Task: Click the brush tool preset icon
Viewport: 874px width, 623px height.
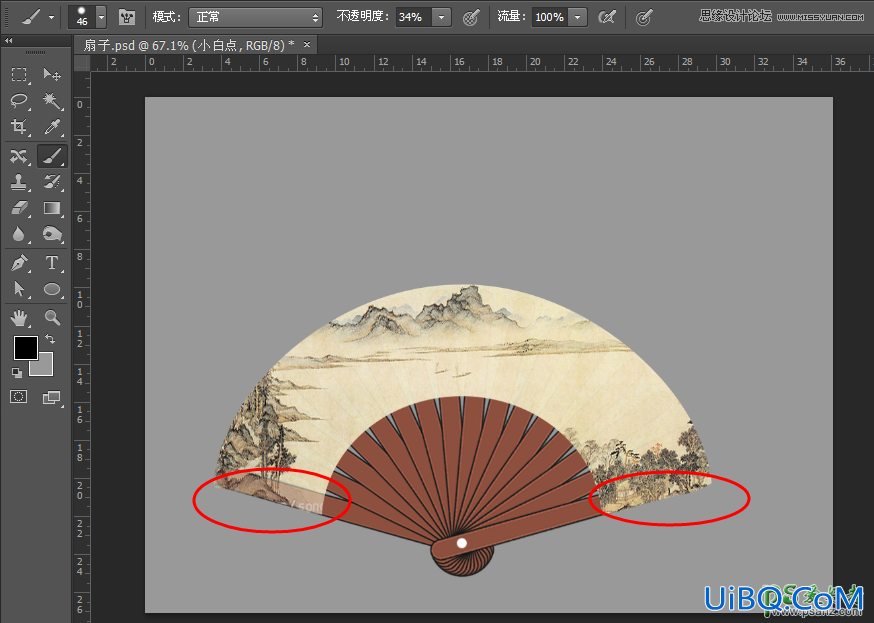Action: click(31, 17)
